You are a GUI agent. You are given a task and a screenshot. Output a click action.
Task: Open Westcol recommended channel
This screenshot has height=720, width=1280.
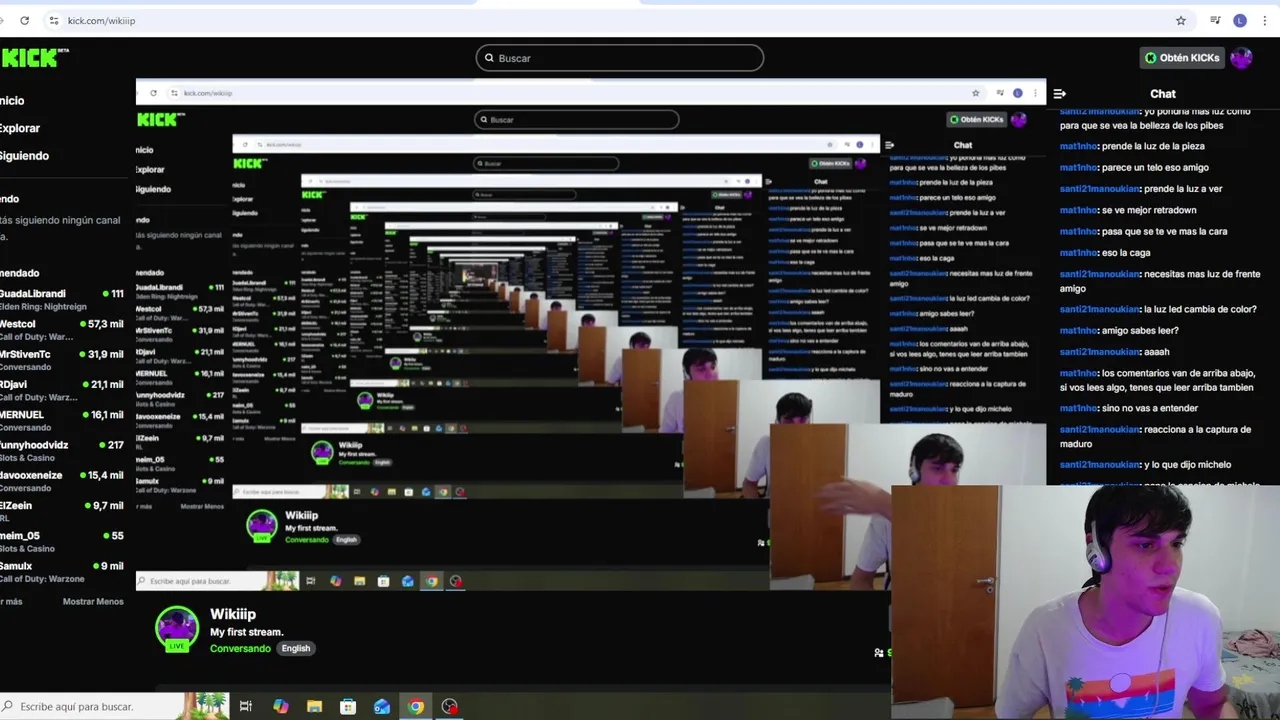click(62, 330)
